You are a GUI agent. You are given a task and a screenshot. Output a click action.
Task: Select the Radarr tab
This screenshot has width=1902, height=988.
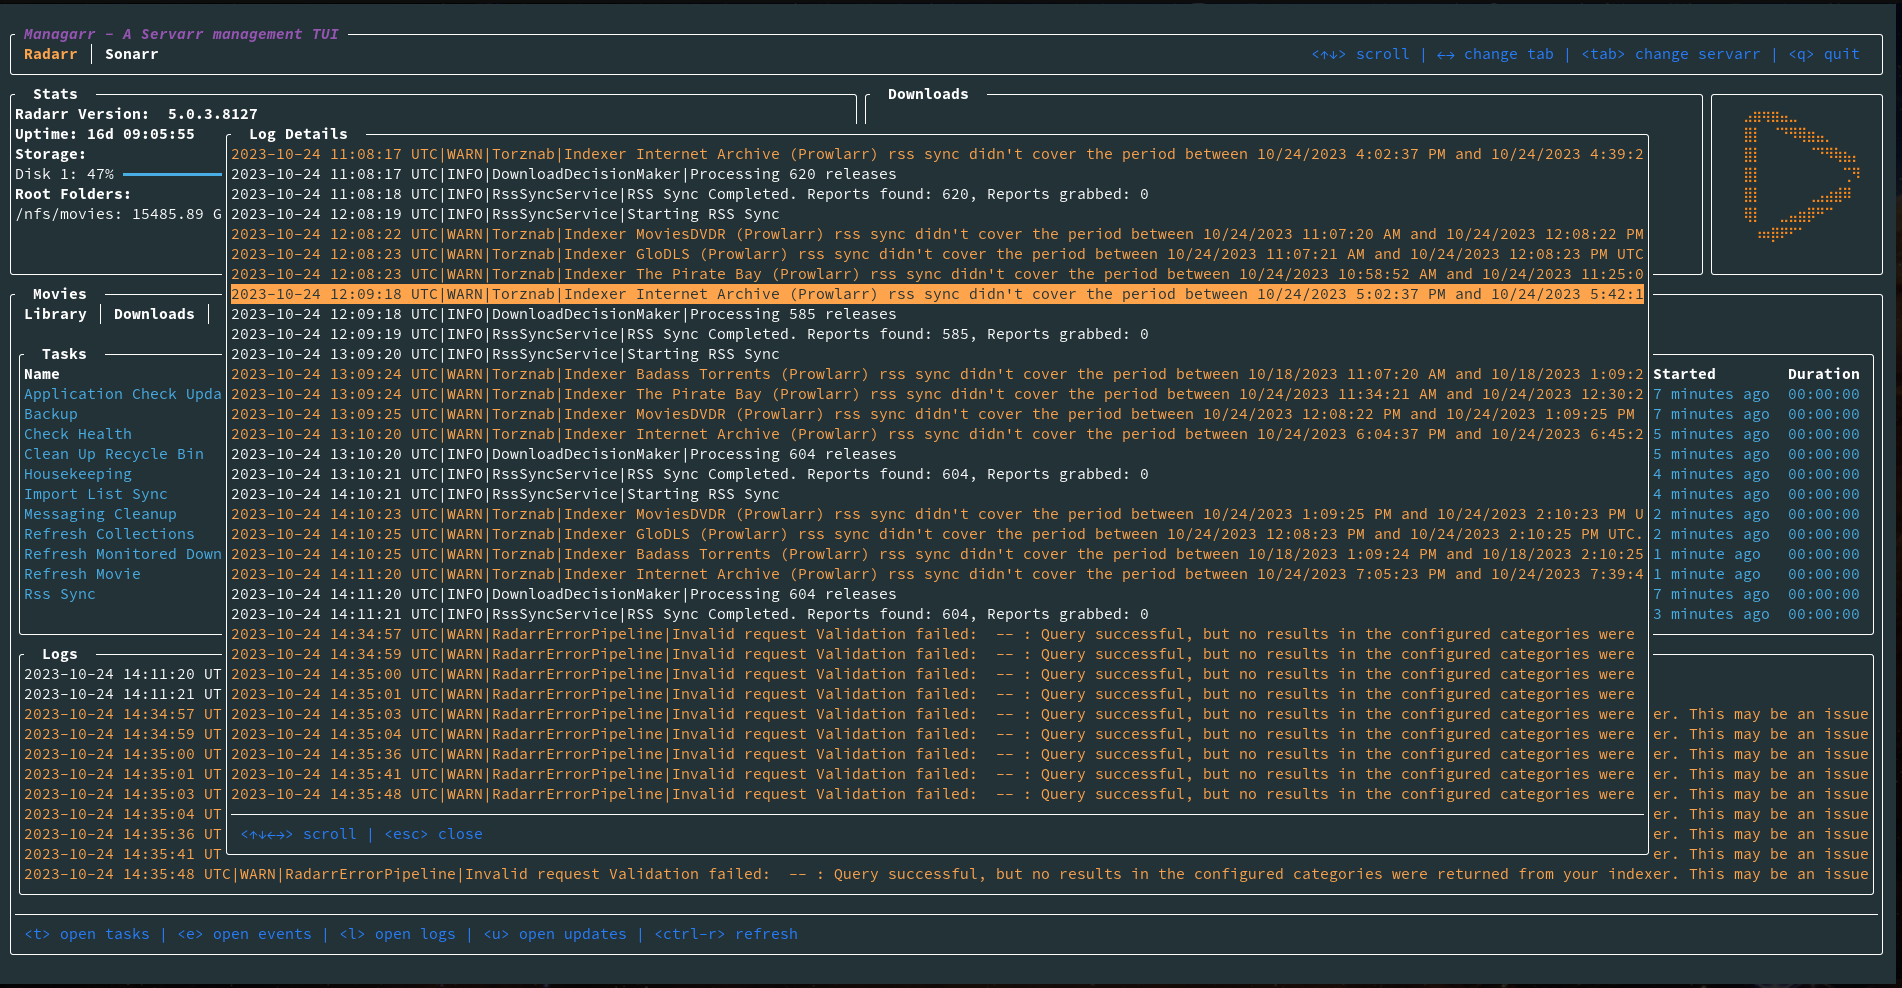point(50,54)
